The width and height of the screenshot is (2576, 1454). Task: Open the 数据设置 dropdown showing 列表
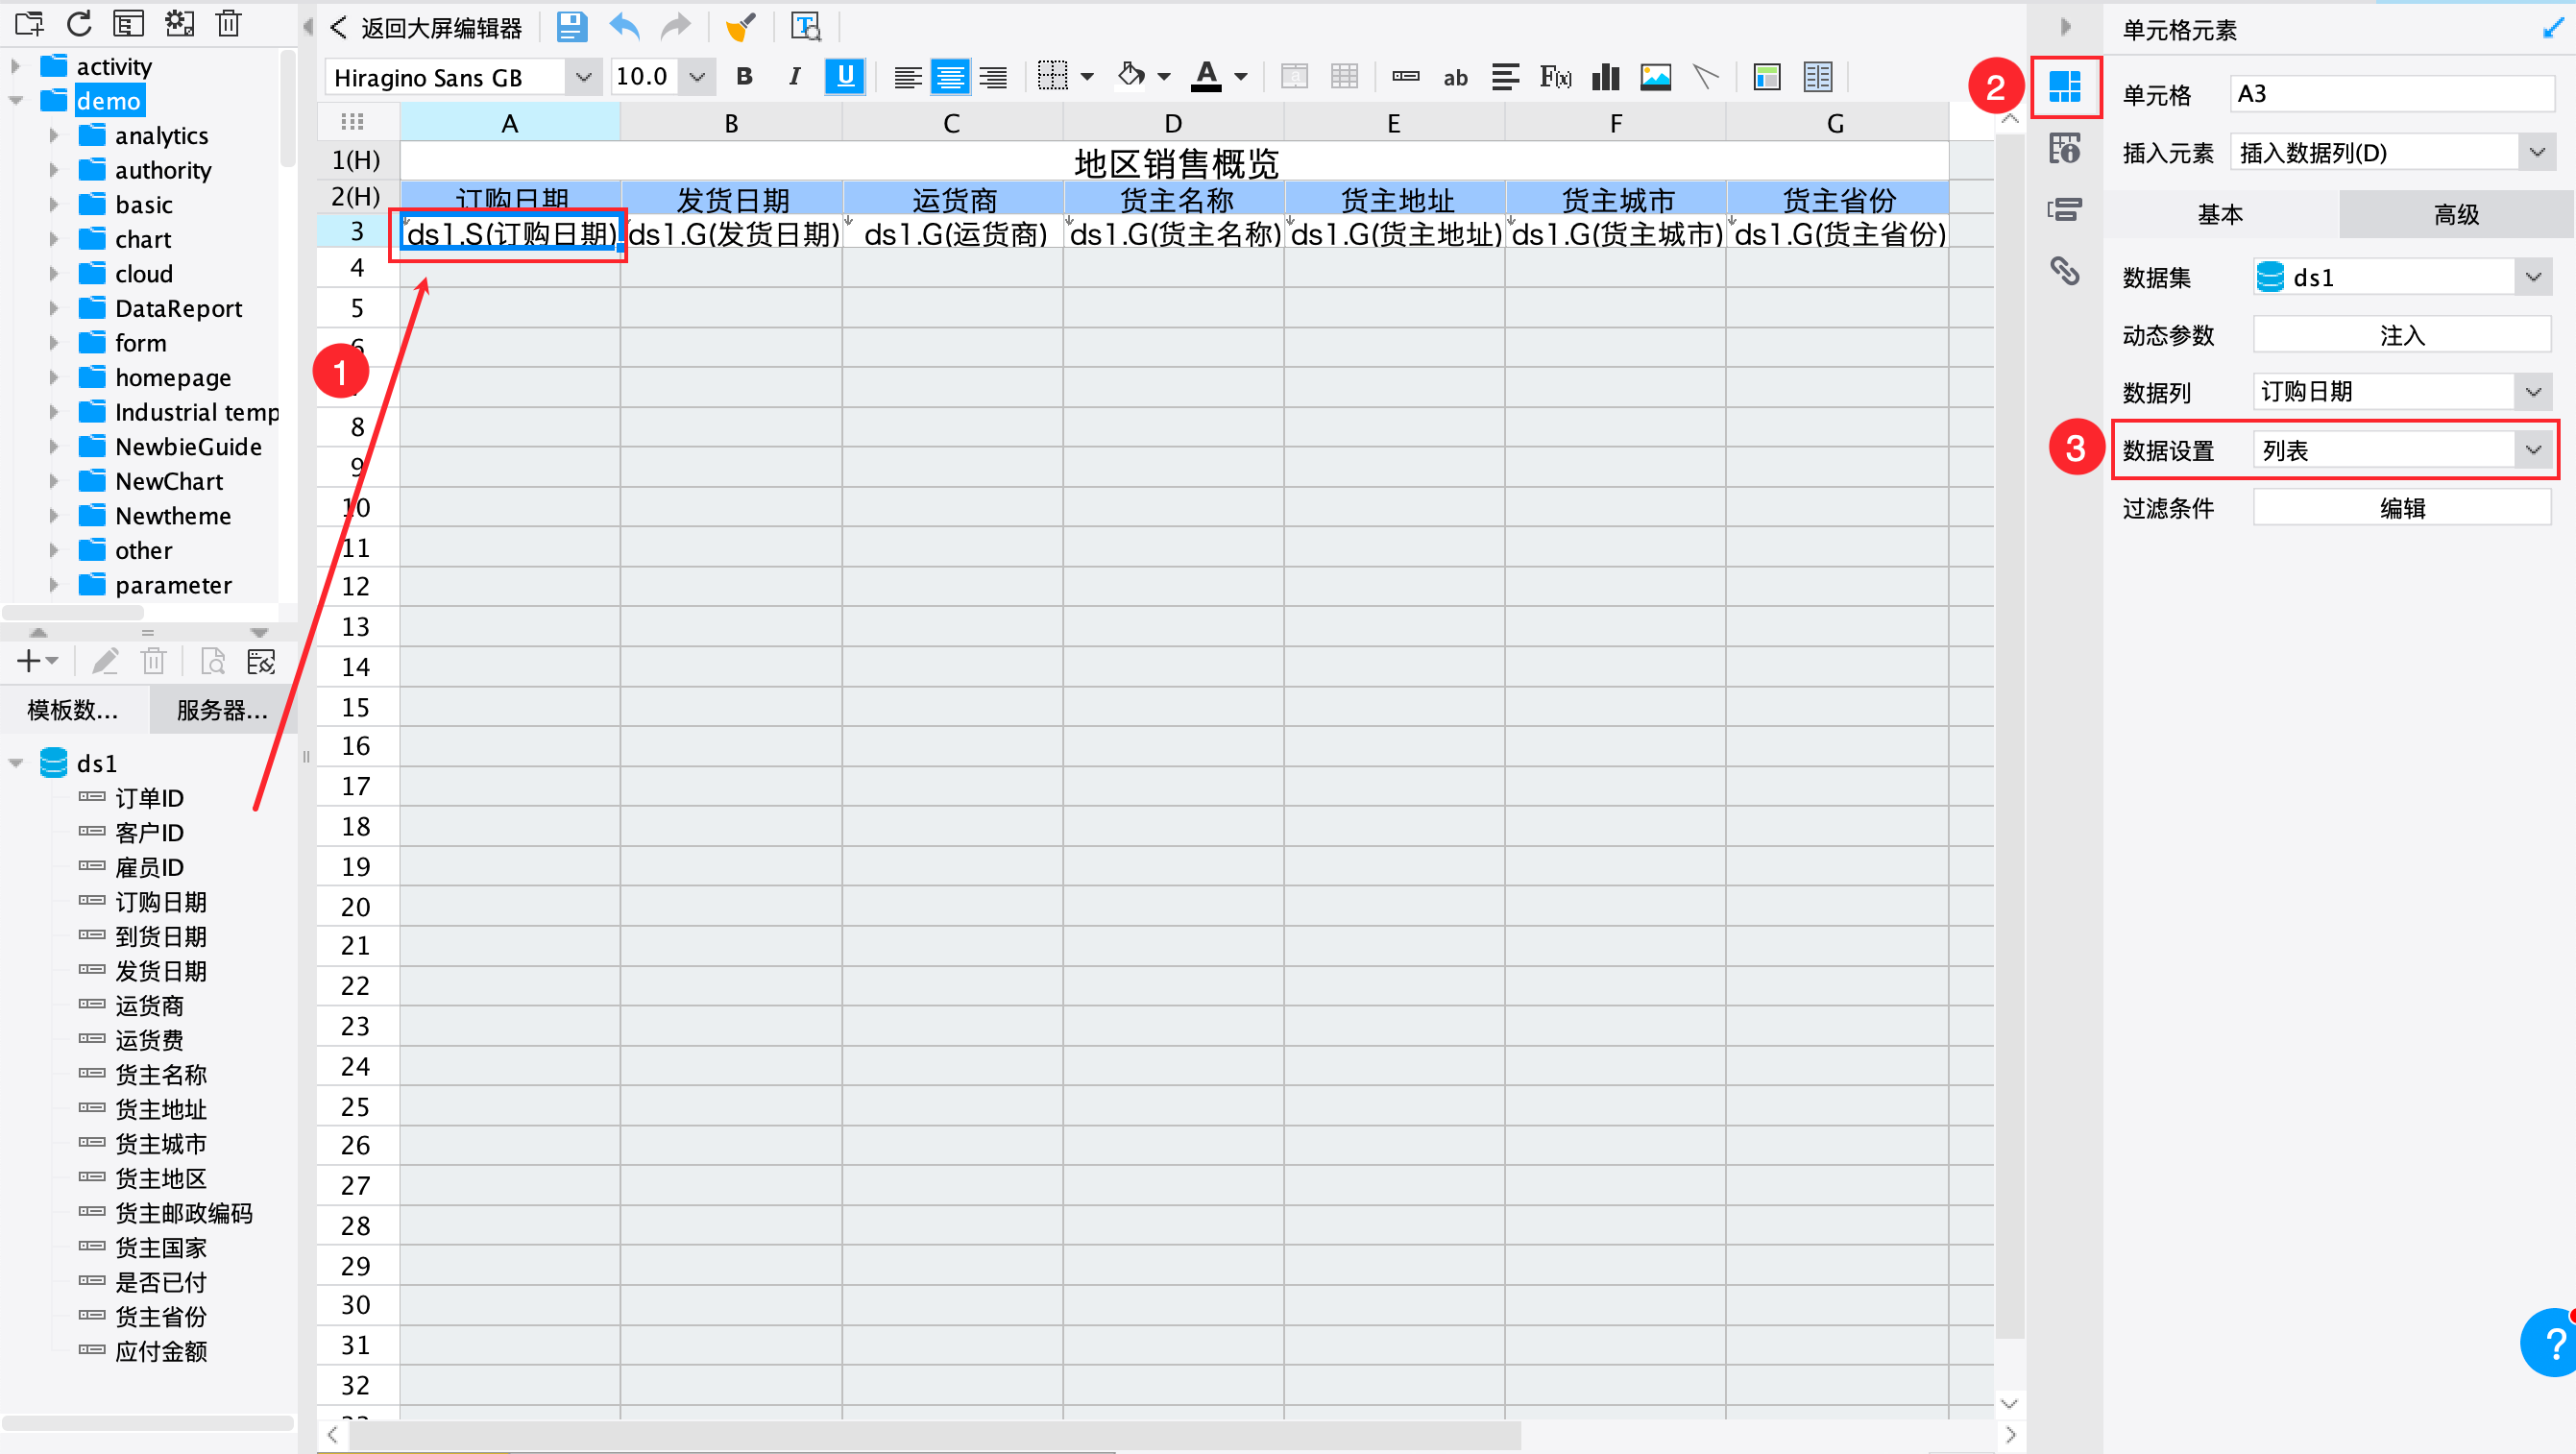click(2400, 450)
